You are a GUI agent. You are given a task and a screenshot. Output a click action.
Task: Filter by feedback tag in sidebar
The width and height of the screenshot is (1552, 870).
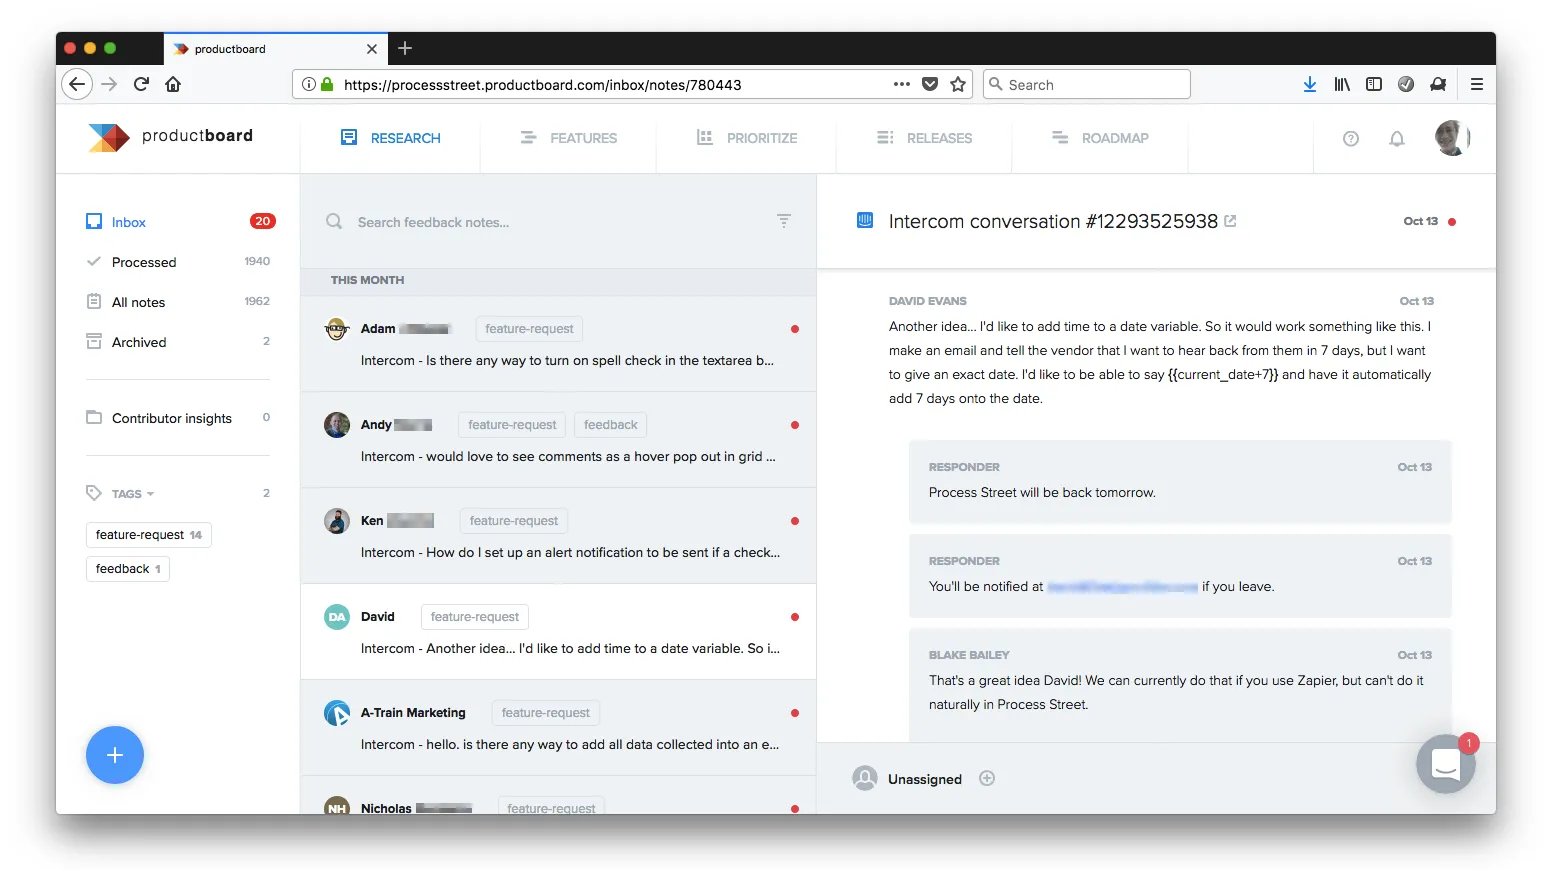coord(128,569)
